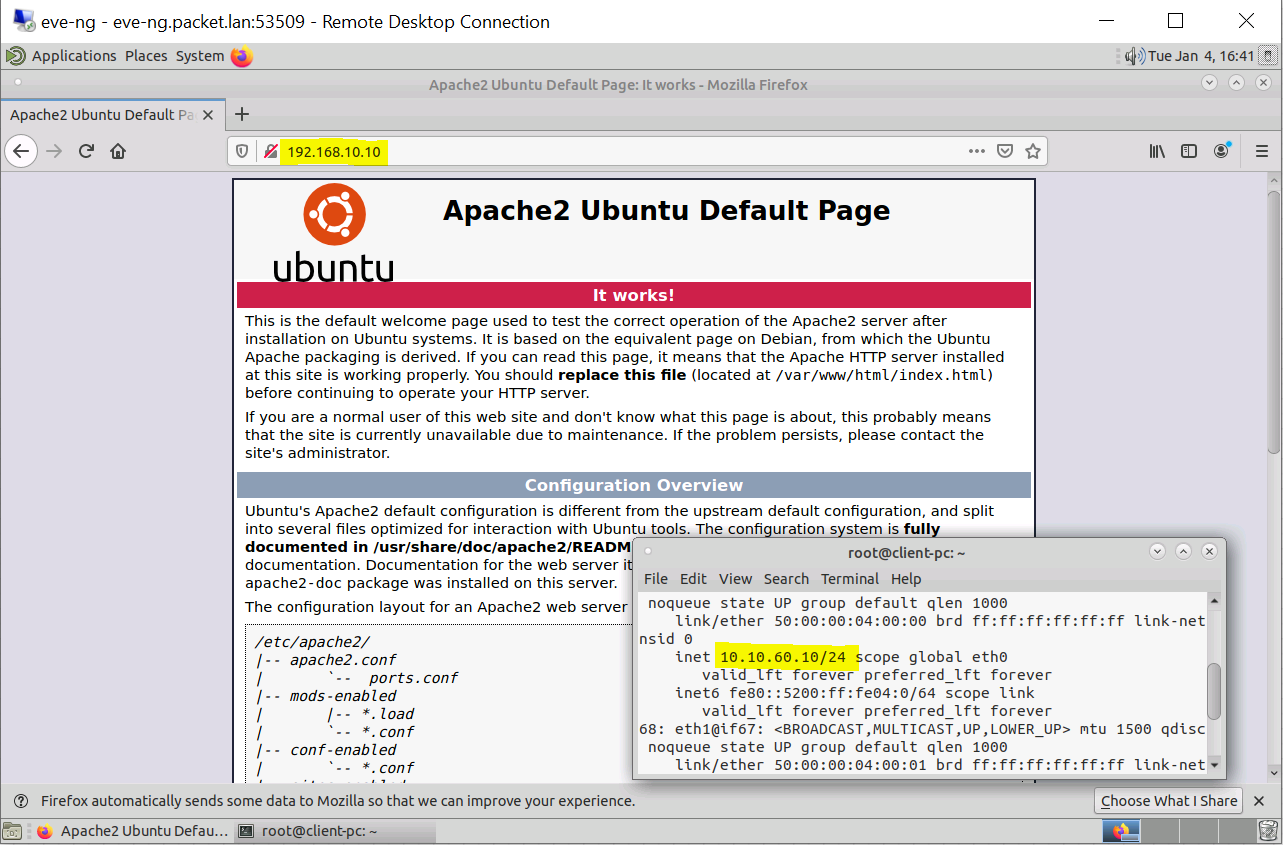Open the Firefox Library icon

coord(1157,151)
